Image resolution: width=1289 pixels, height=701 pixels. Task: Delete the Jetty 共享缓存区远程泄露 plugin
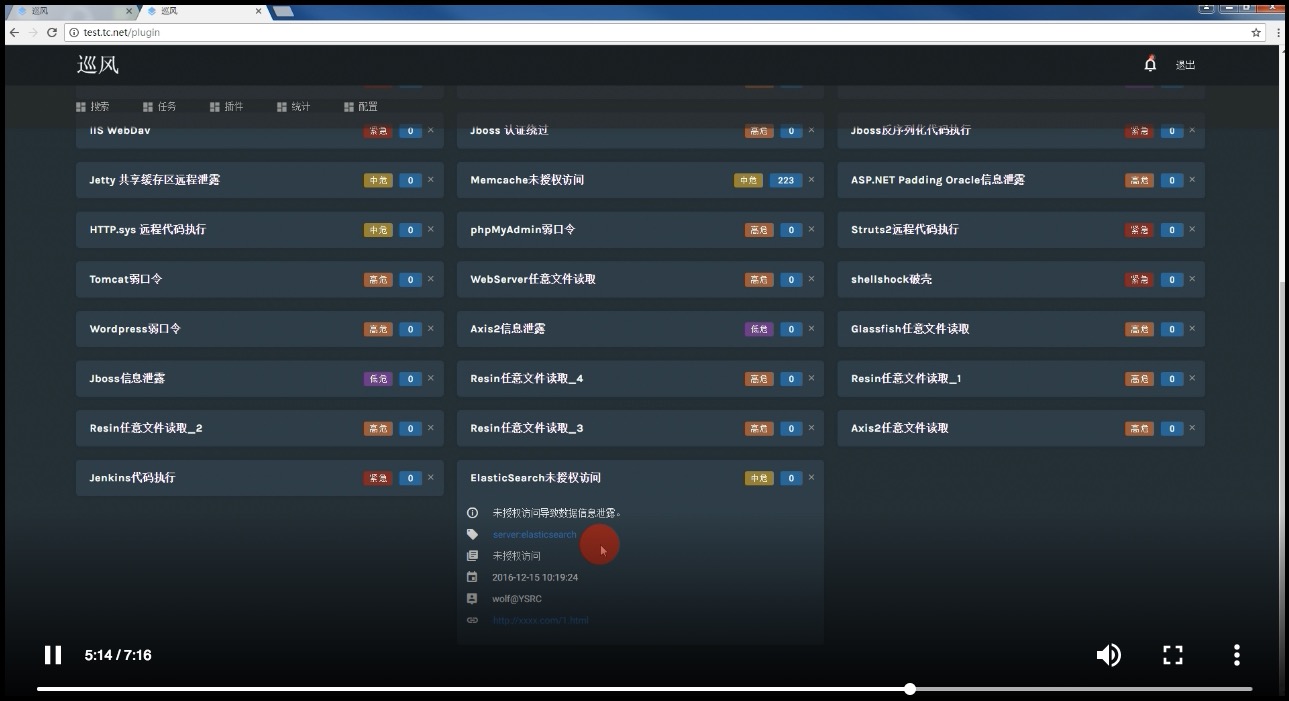pos(431,180)
